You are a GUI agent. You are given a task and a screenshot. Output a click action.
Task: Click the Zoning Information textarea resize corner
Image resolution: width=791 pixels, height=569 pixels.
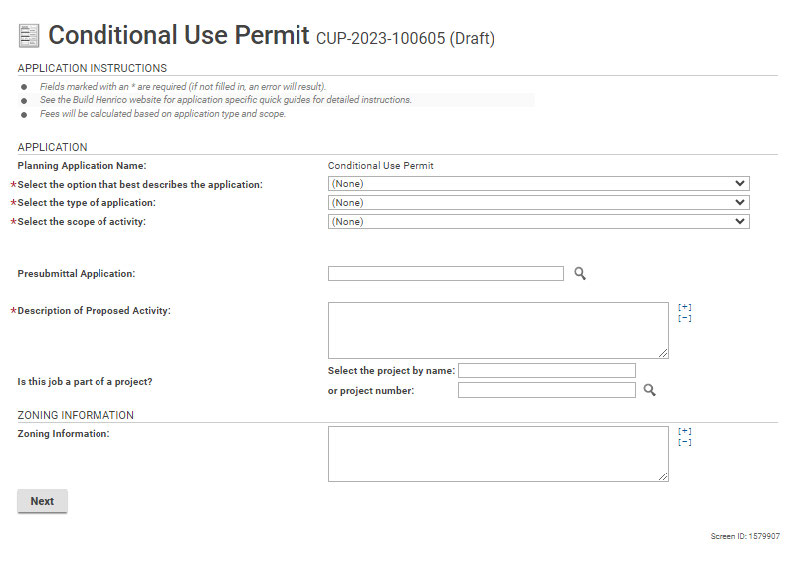[x=664, y=477]
